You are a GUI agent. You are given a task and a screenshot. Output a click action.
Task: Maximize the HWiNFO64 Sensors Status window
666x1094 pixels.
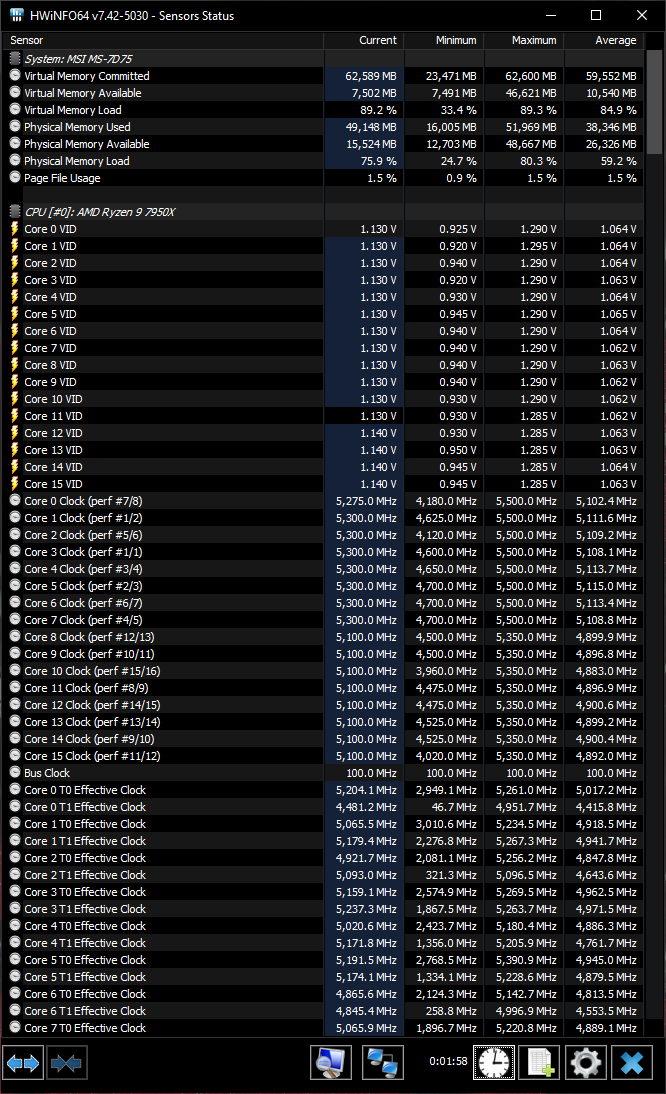point(596,15)
